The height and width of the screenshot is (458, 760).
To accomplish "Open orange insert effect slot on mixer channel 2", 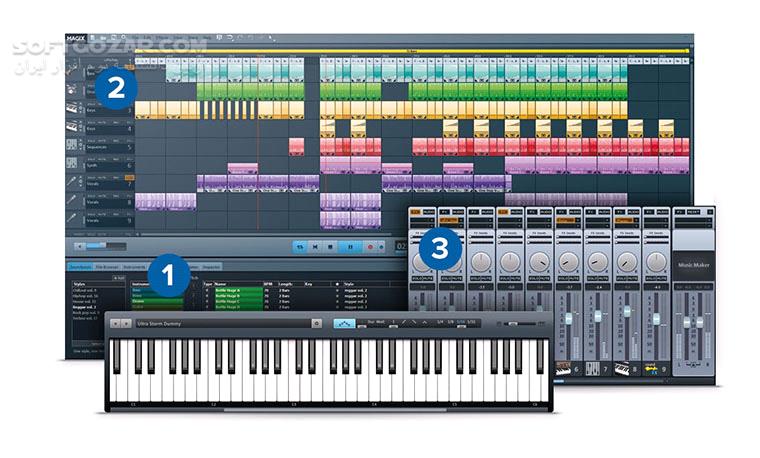I will (x=449, y=220).
